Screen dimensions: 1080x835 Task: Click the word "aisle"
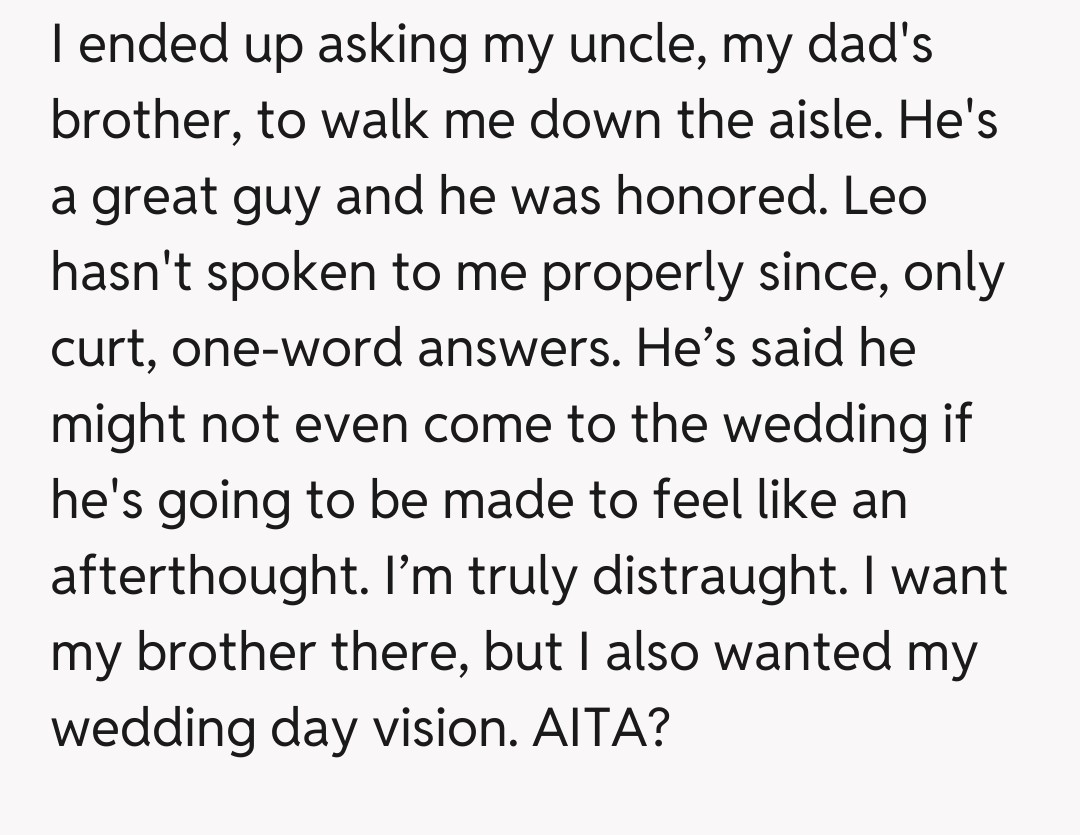coord(821,121)
